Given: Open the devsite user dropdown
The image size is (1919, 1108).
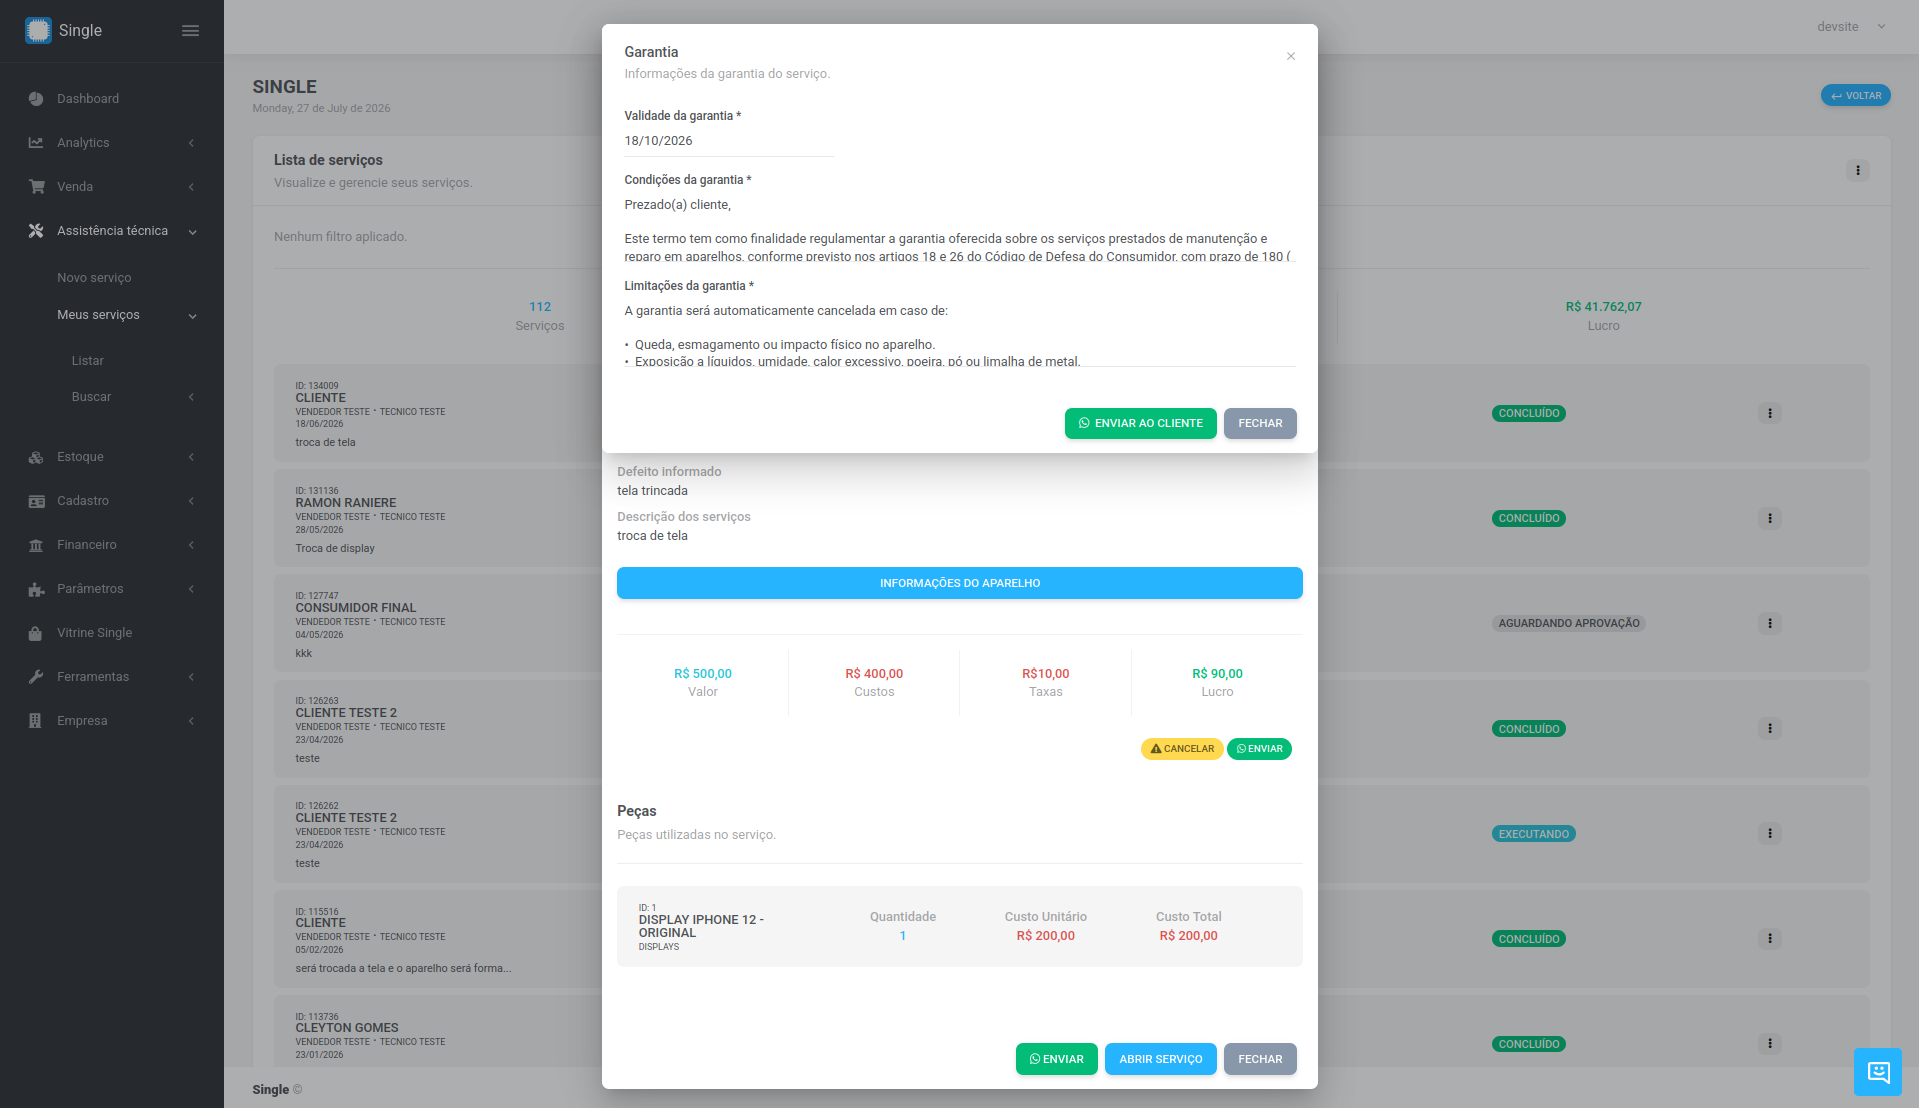Looking at the screenshot, I should [1850, 27].
